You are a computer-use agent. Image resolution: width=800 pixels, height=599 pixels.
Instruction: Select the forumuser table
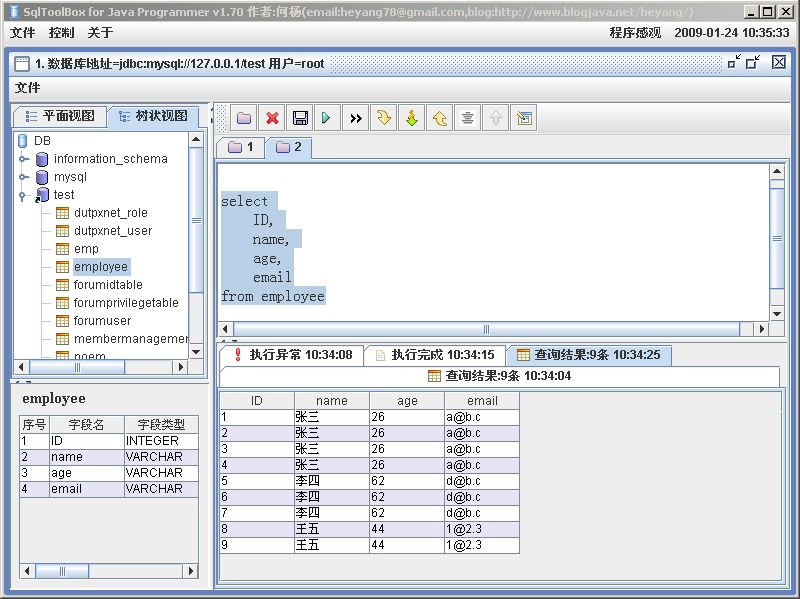[102, 320]
